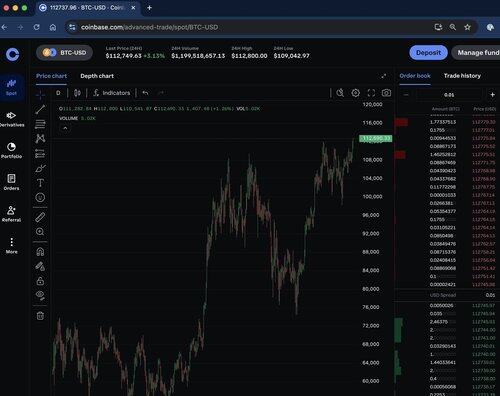This screenshot has height=396, width=500.
Task: Delete drawings with the trash icon
Action: (40, 316)
